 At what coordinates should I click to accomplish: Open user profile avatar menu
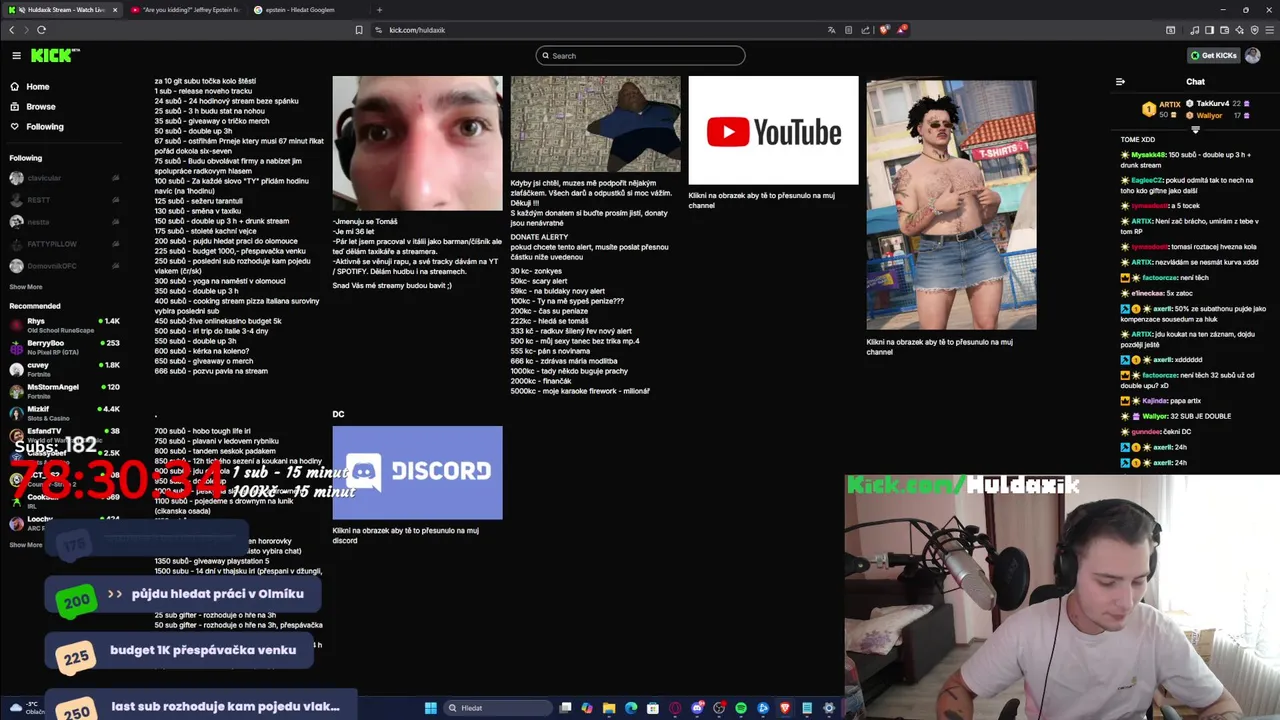pyautogui.click(x=1253, y=56)
